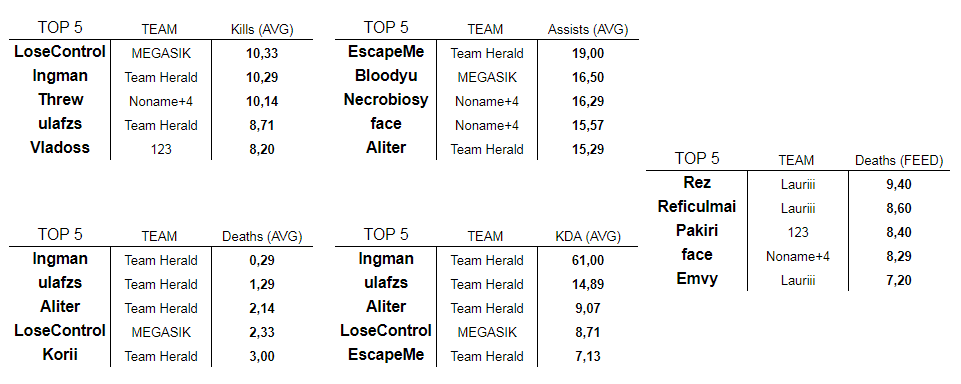Click the 7,13 KDA value for EscapeMe

(588, 356)
